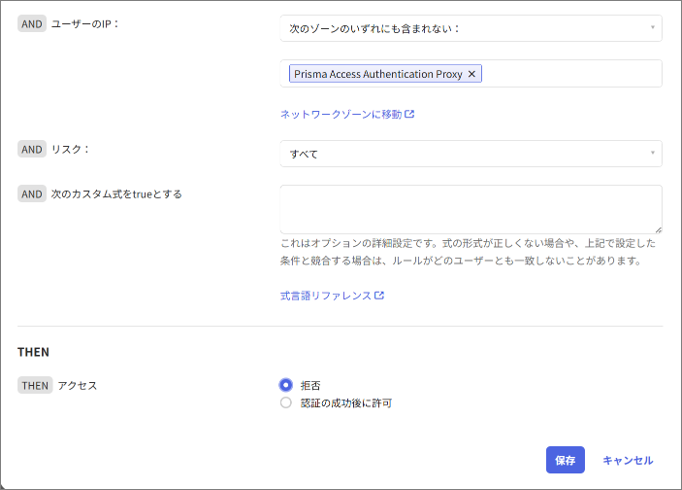The height and width of the screenshot is (490, 682).
Task: Remove the Prisma Access Authentication Proxy tag
Action: point(472,74)
